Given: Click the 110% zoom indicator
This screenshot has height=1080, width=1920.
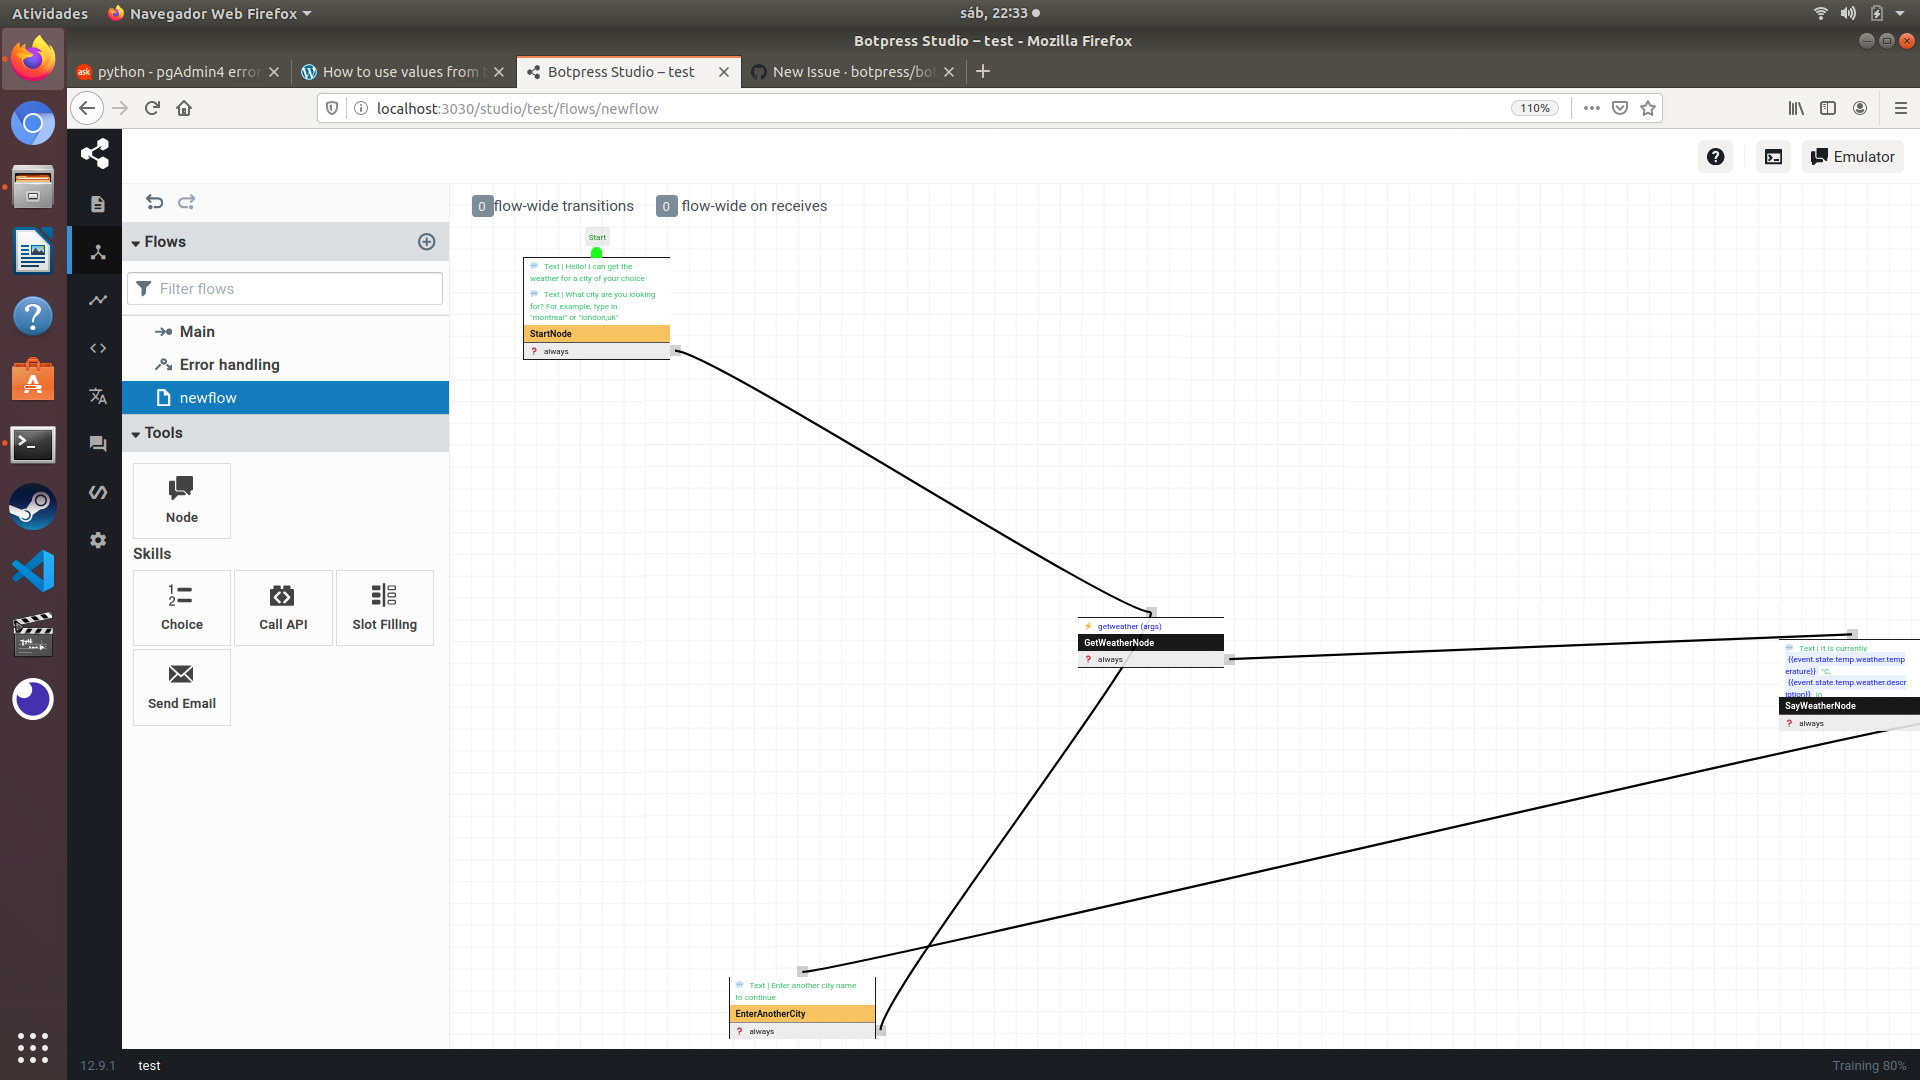Looking at the screenshot, I should [x=1534, y=108].
